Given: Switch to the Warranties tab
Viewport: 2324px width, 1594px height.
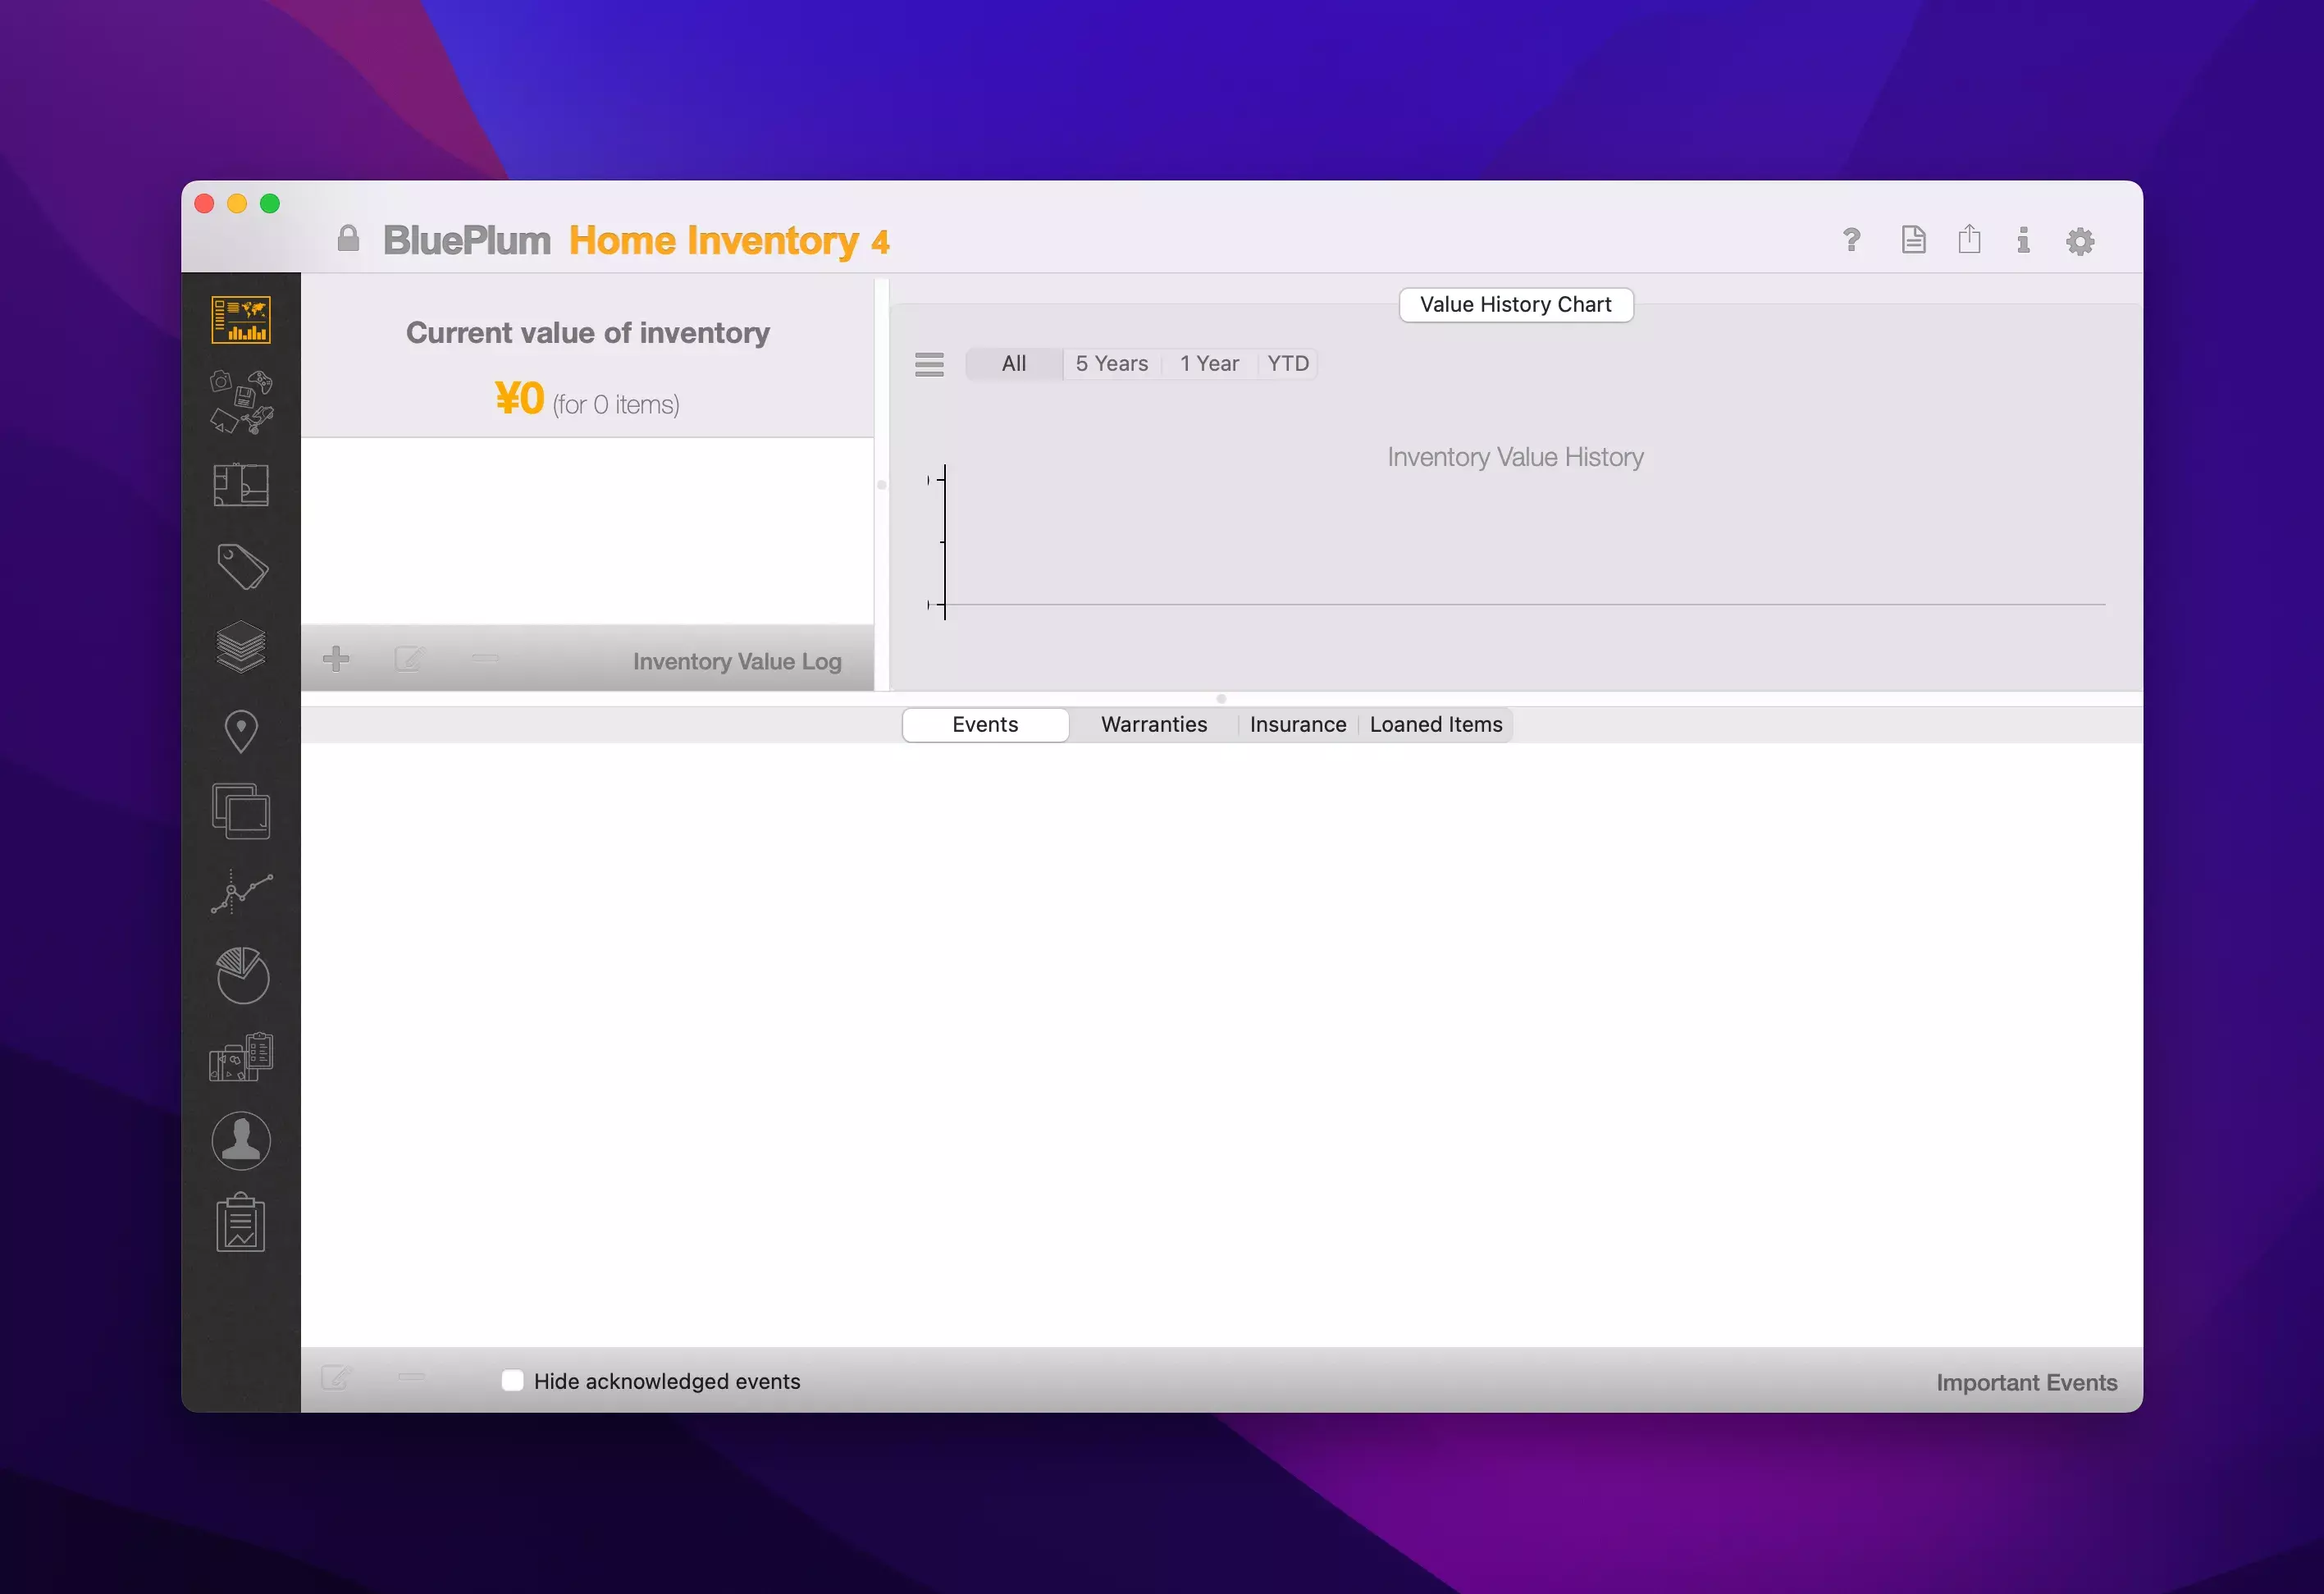Looking at the screenshot, I should (x=1153, y=725).
